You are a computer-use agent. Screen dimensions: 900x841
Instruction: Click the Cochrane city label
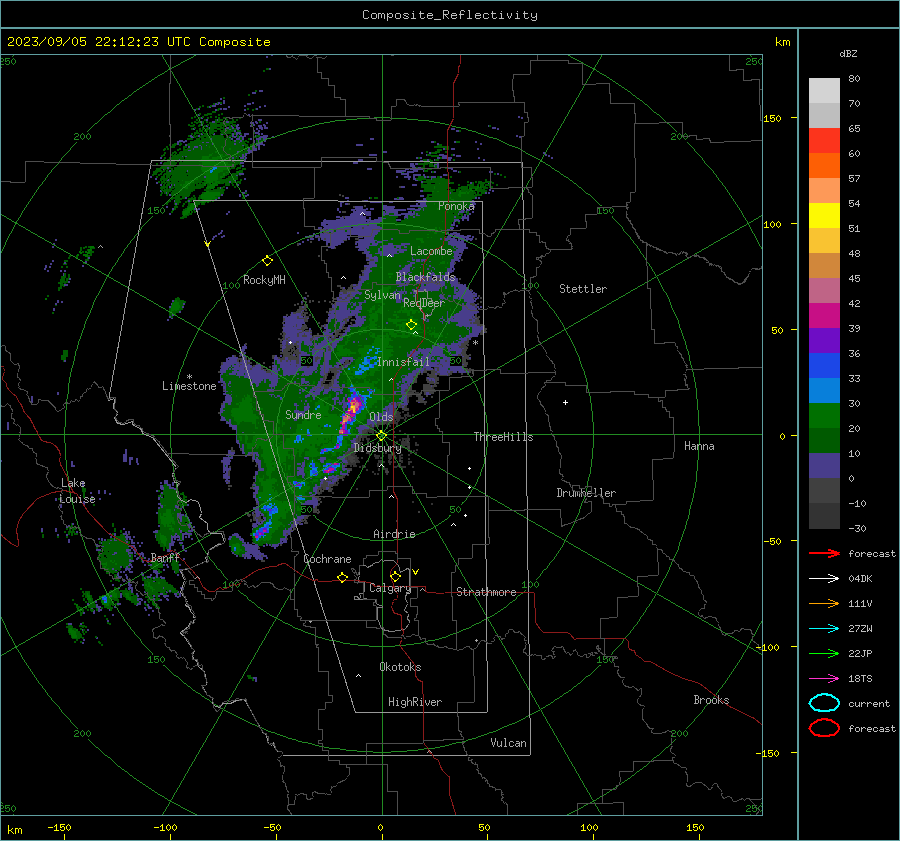coord(327,559)
